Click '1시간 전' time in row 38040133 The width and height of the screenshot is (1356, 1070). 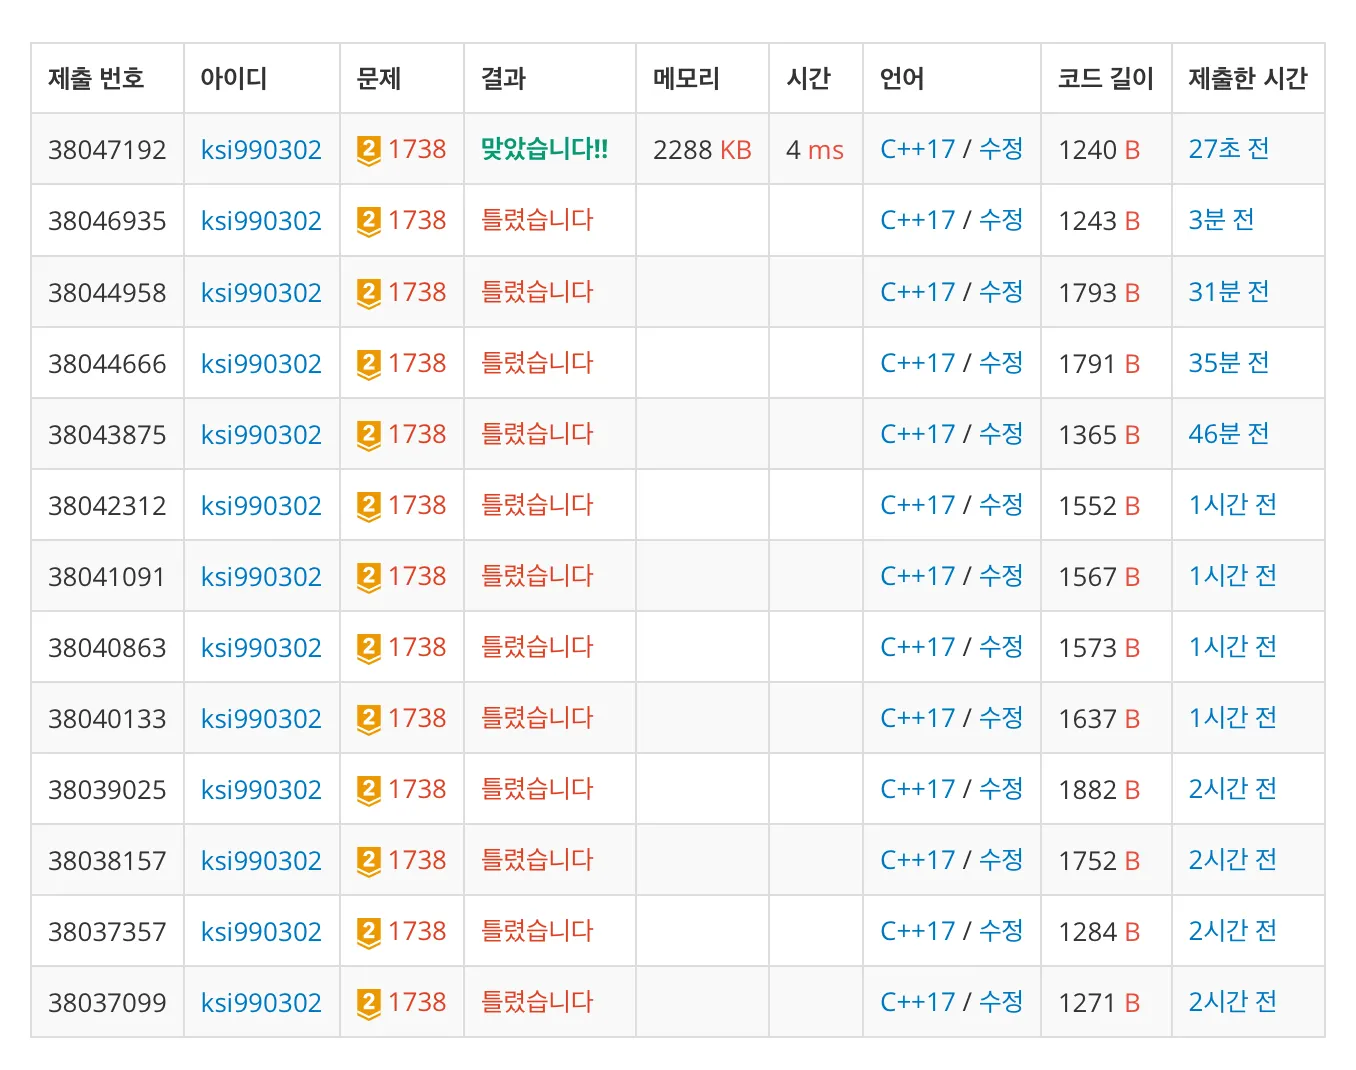coord(1232,719)
